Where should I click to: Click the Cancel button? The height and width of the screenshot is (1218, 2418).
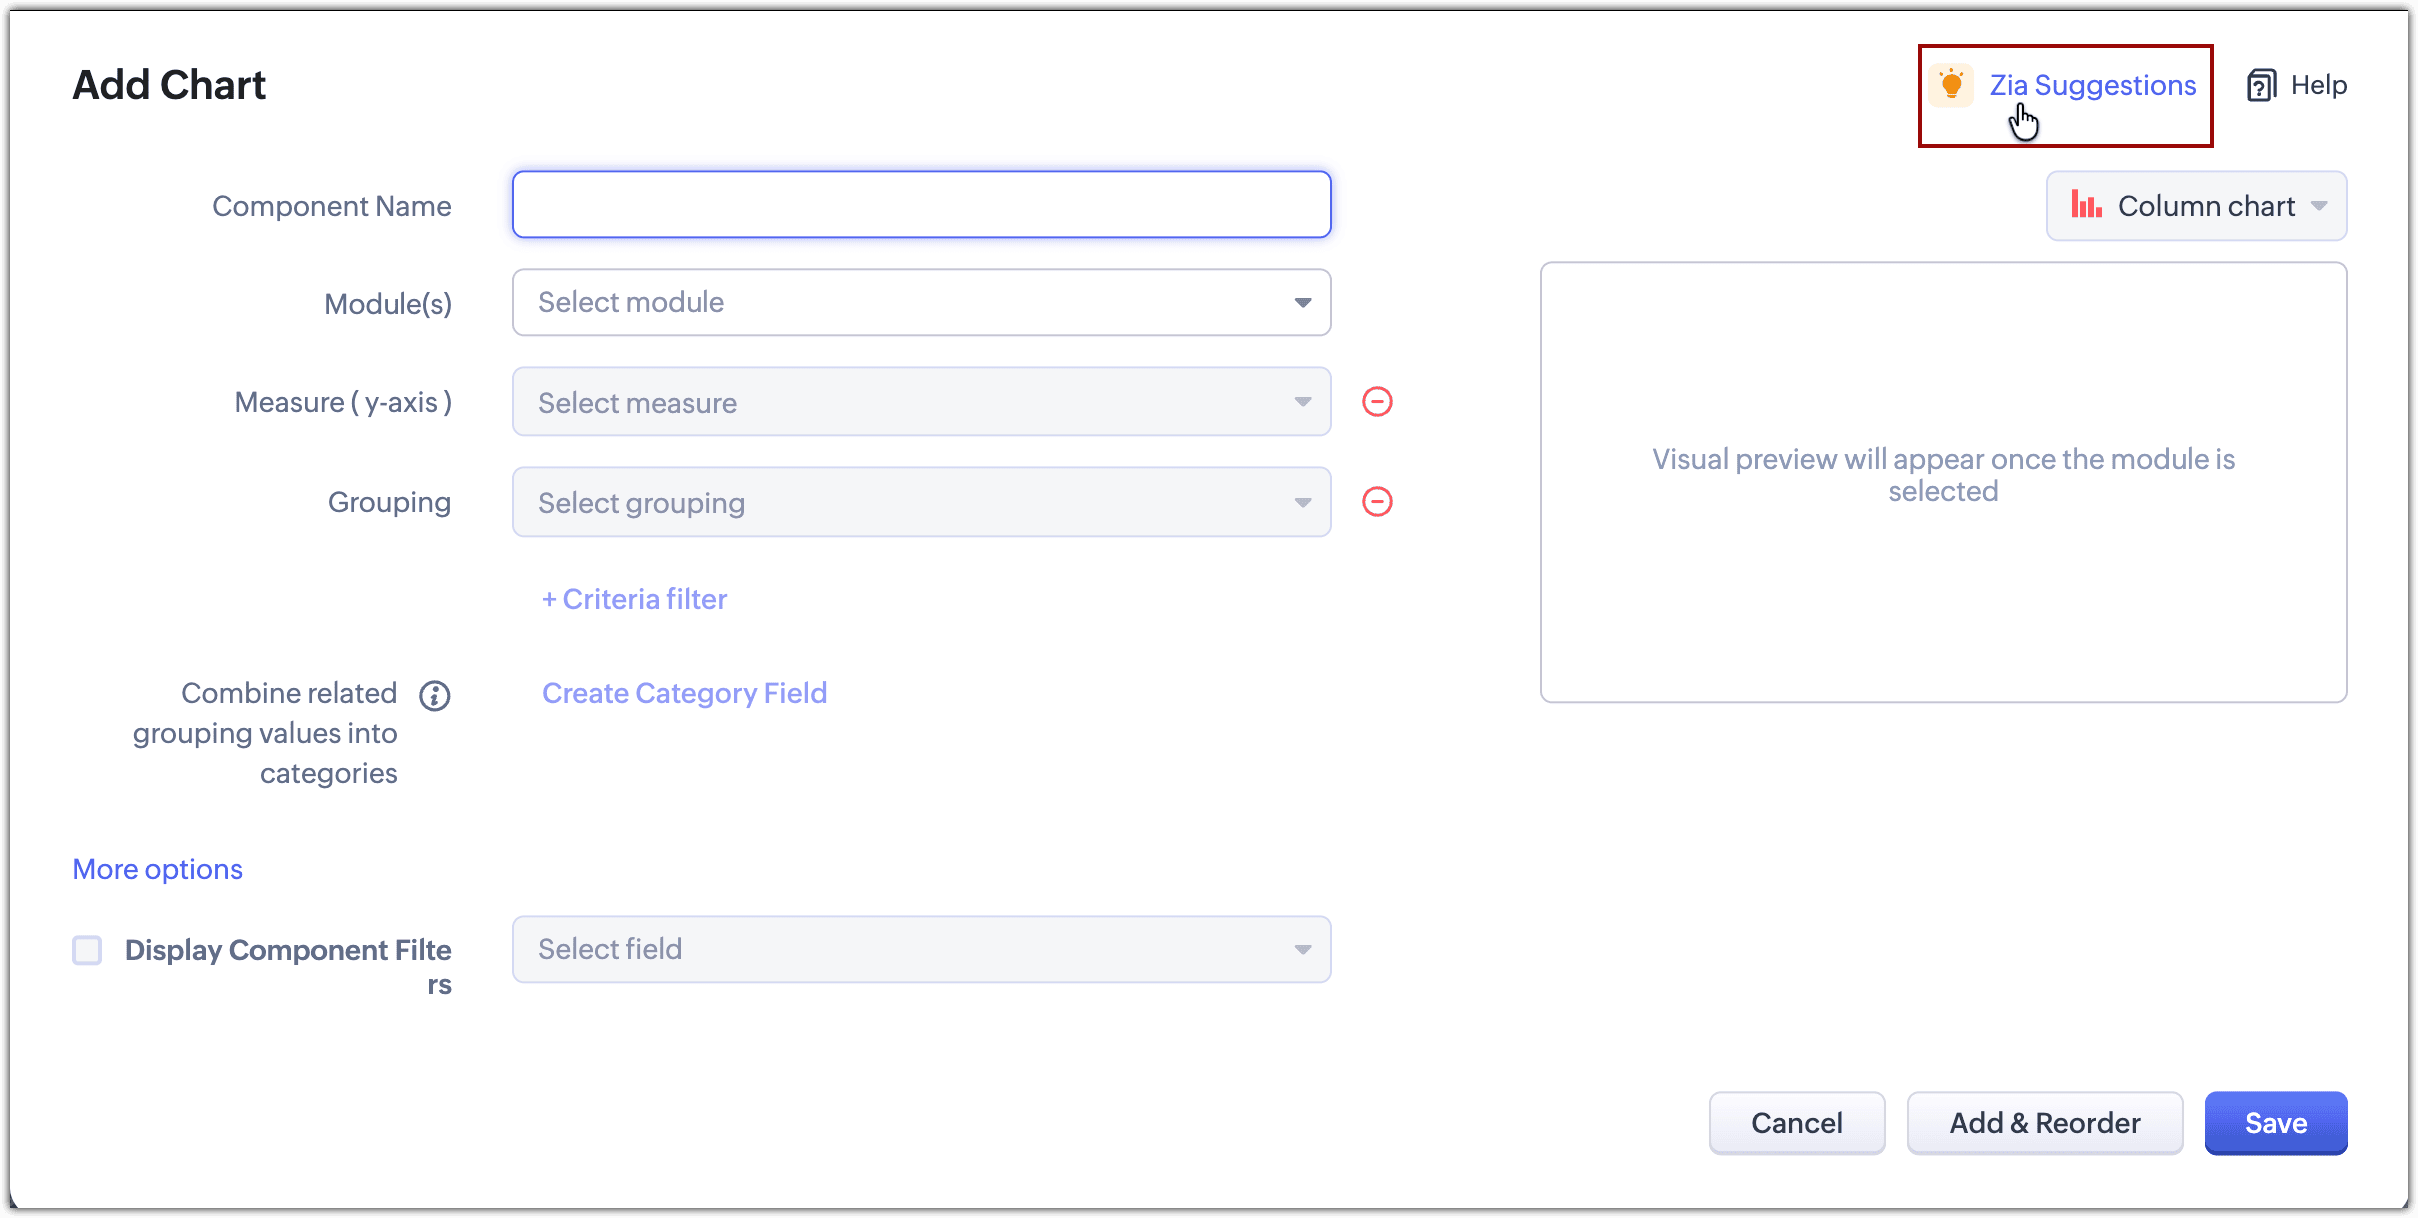point(1796,1123)
